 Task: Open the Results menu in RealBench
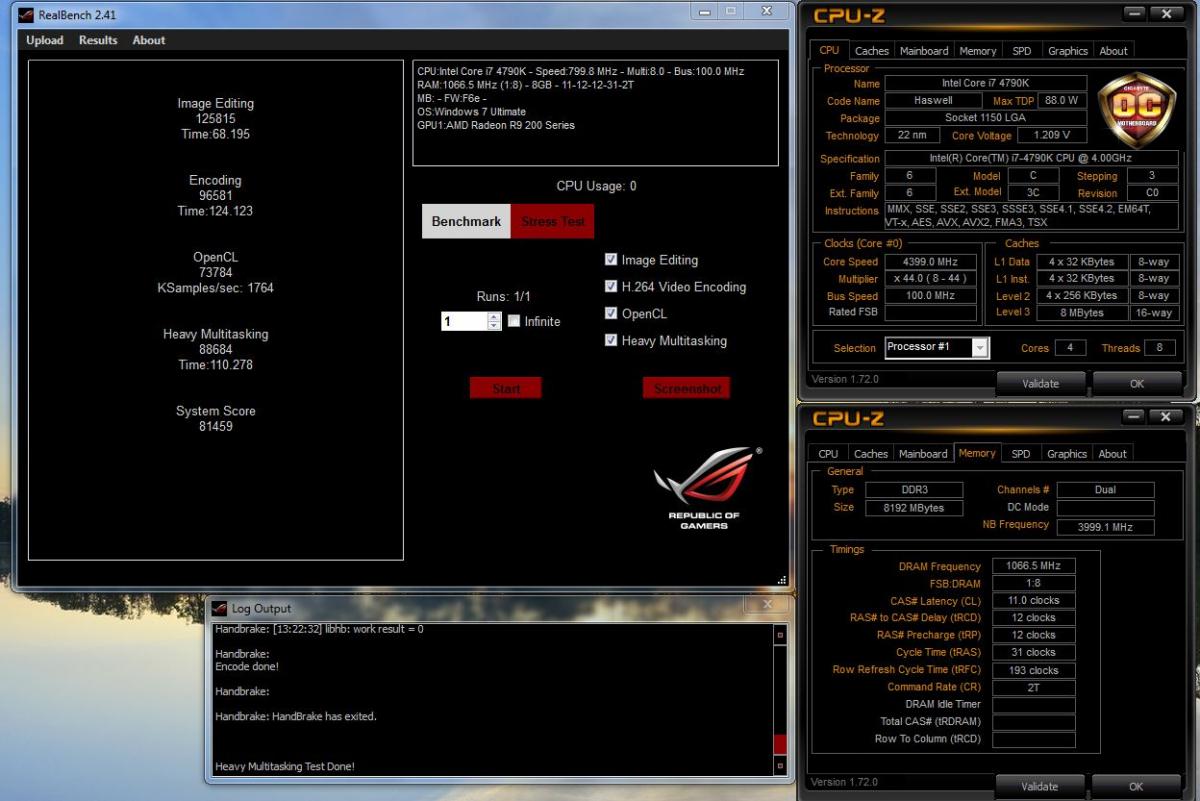[x=98, y=40]
